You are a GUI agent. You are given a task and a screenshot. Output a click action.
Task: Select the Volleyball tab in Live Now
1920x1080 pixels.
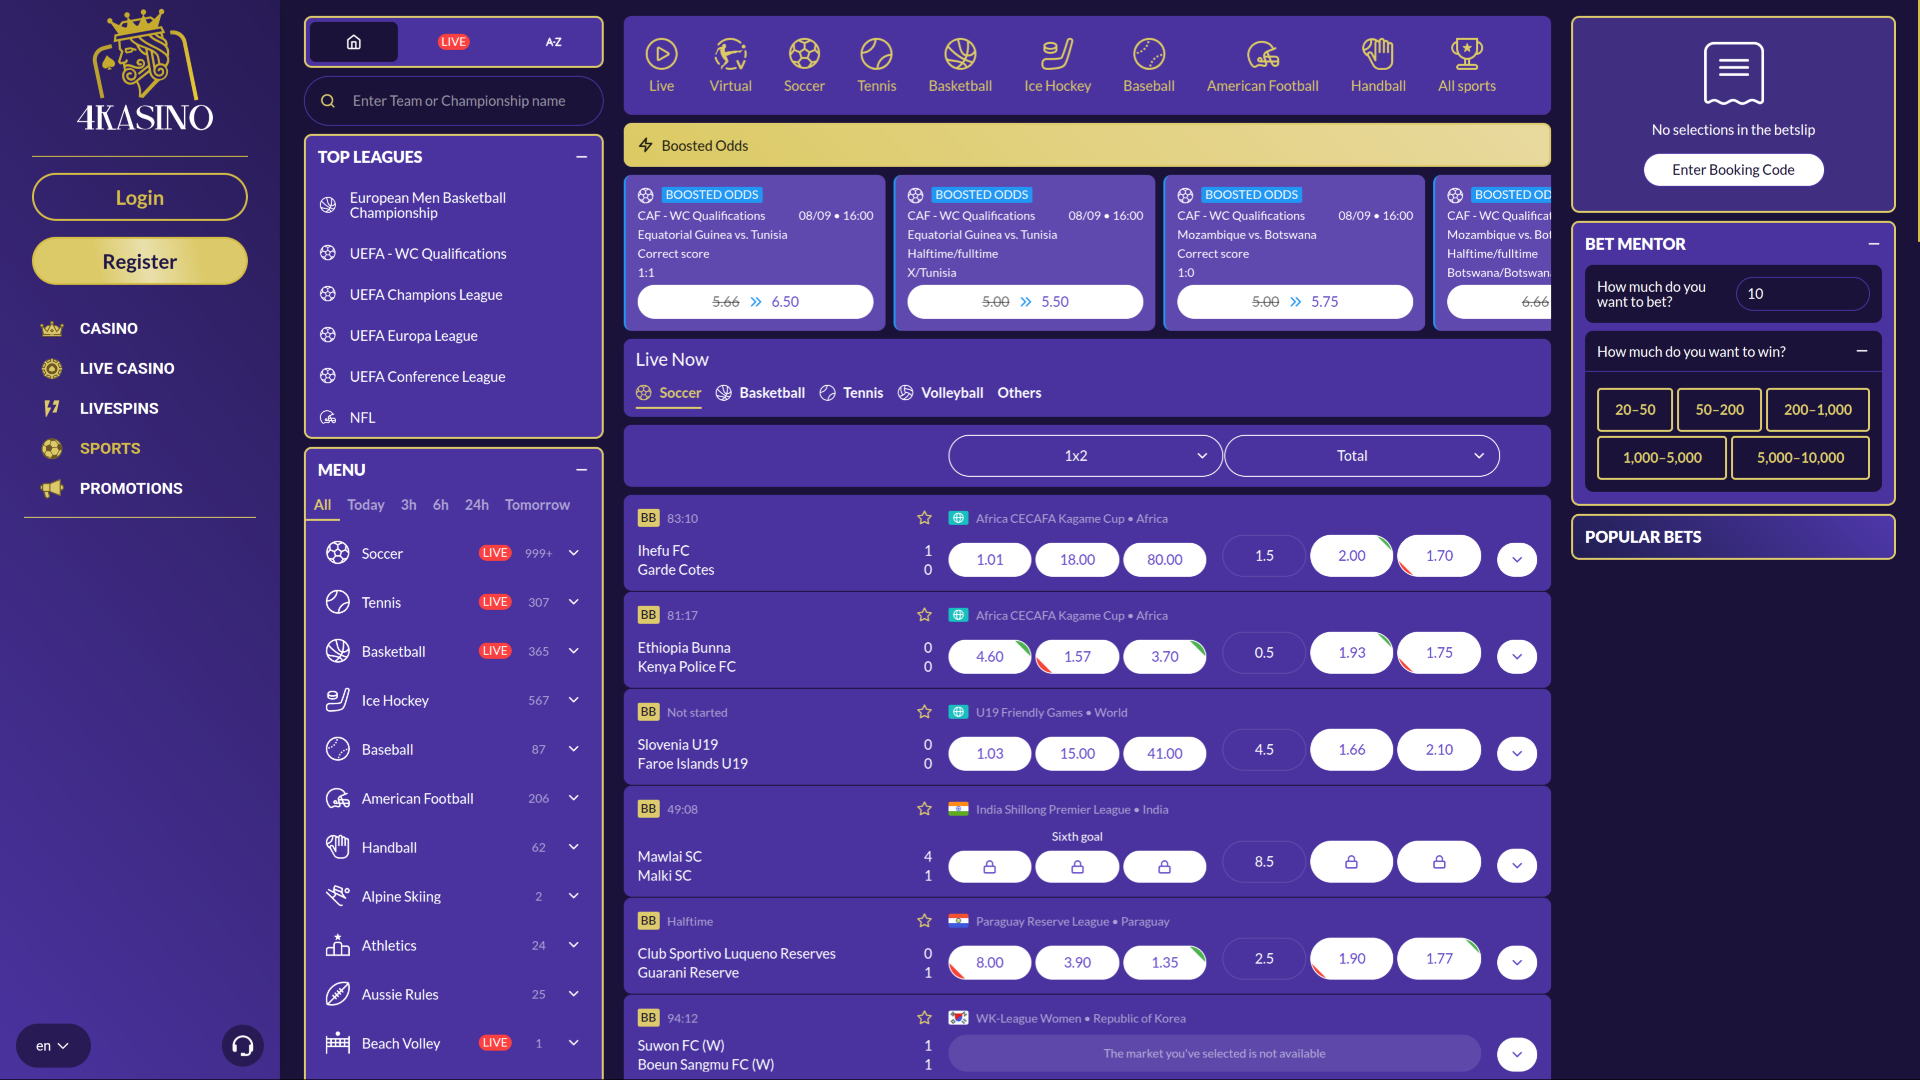click(940, 392)
